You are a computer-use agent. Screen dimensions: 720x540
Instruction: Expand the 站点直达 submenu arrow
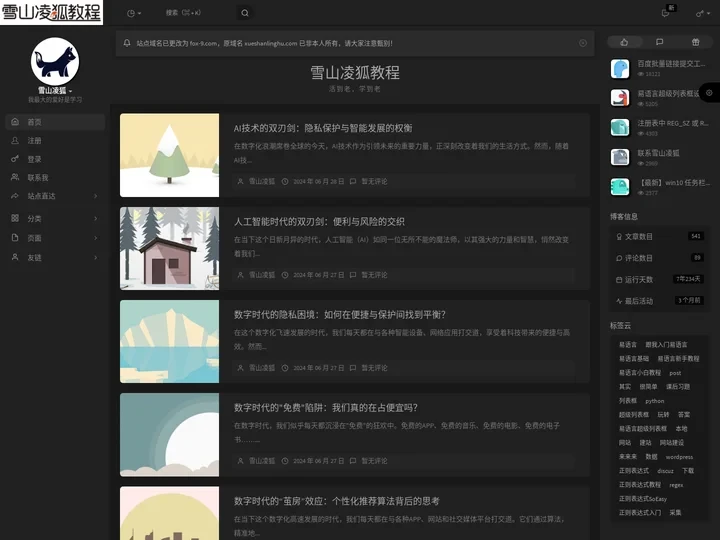(96, 196)
